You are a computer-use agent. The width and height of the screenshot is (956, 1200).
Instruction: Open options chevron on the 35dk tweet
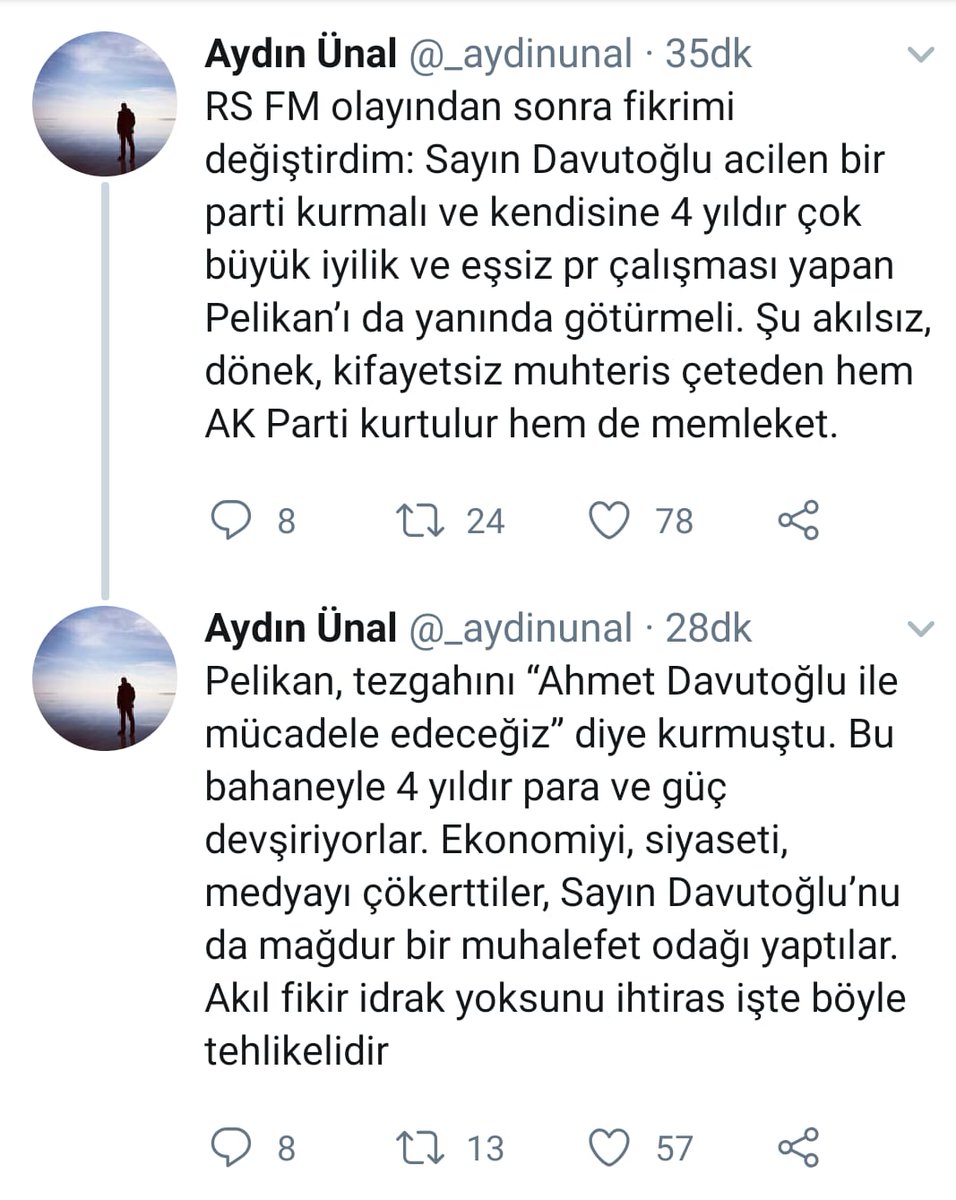[x=918, y=56]
